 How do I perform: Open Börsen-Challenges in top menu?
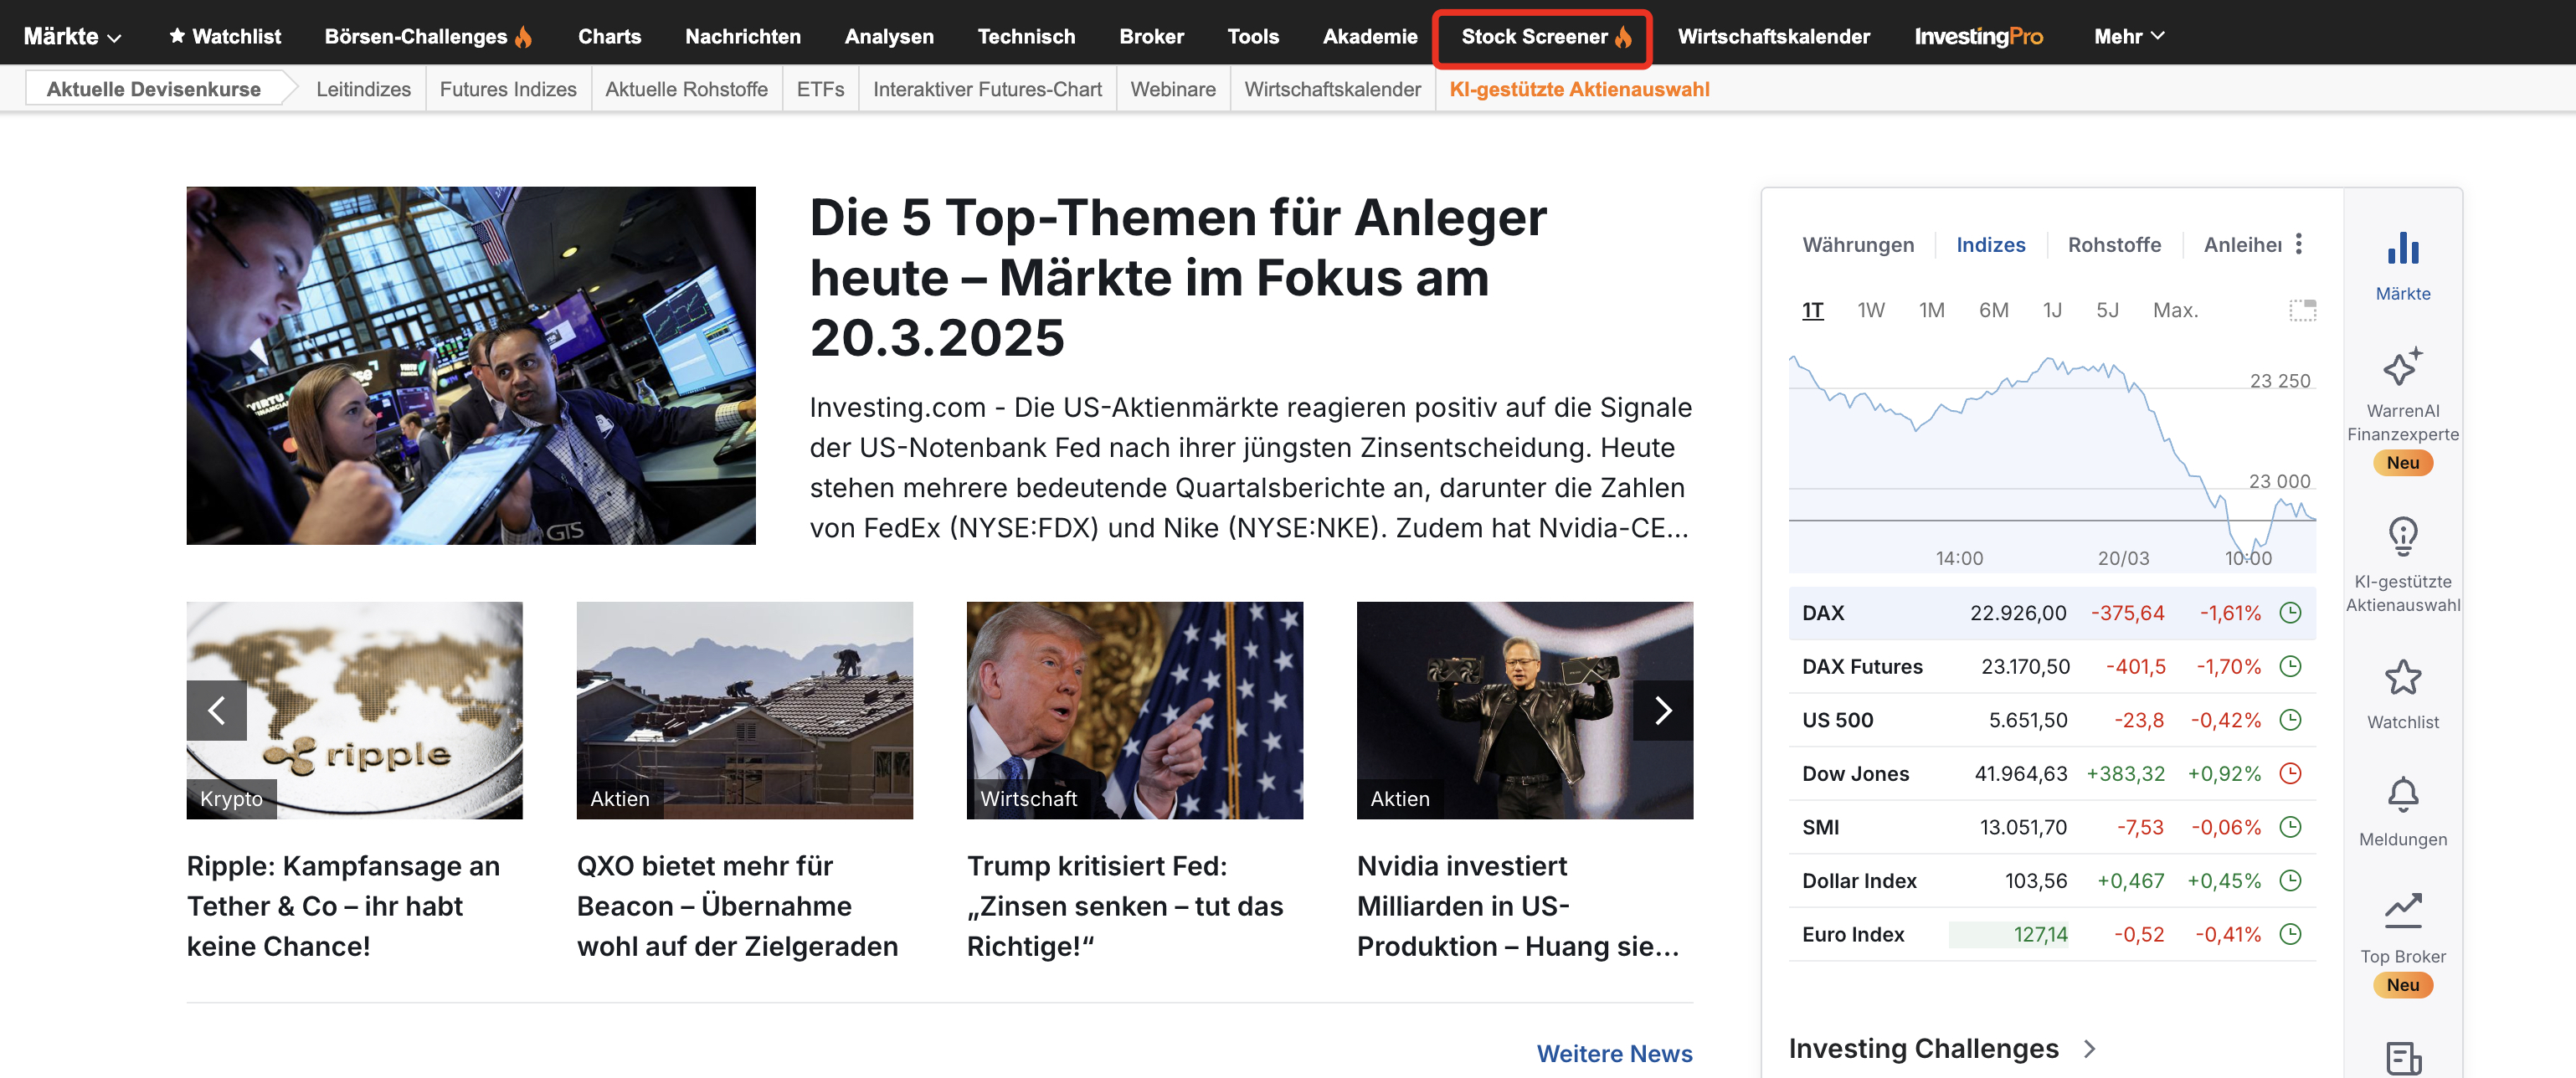coord(428,36)
